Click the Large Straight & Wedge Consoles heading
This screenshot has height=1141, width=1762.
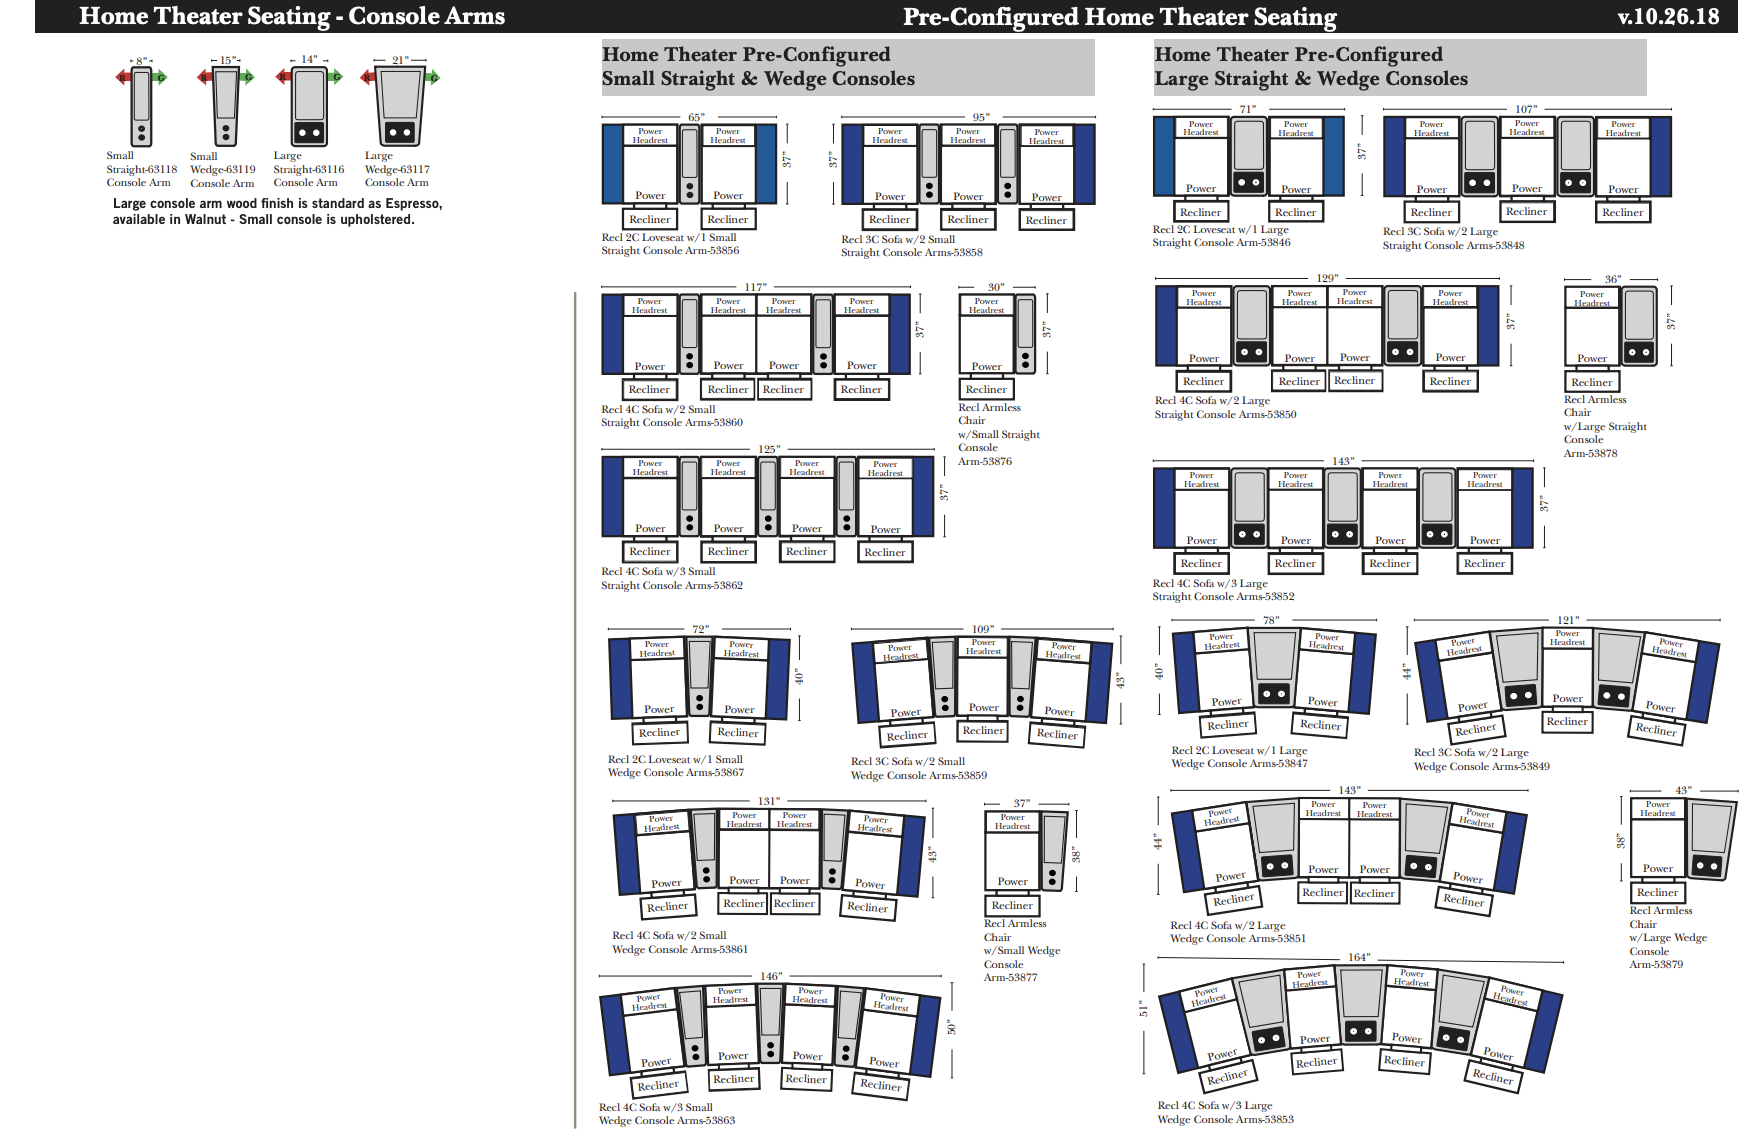[1310, 67]
